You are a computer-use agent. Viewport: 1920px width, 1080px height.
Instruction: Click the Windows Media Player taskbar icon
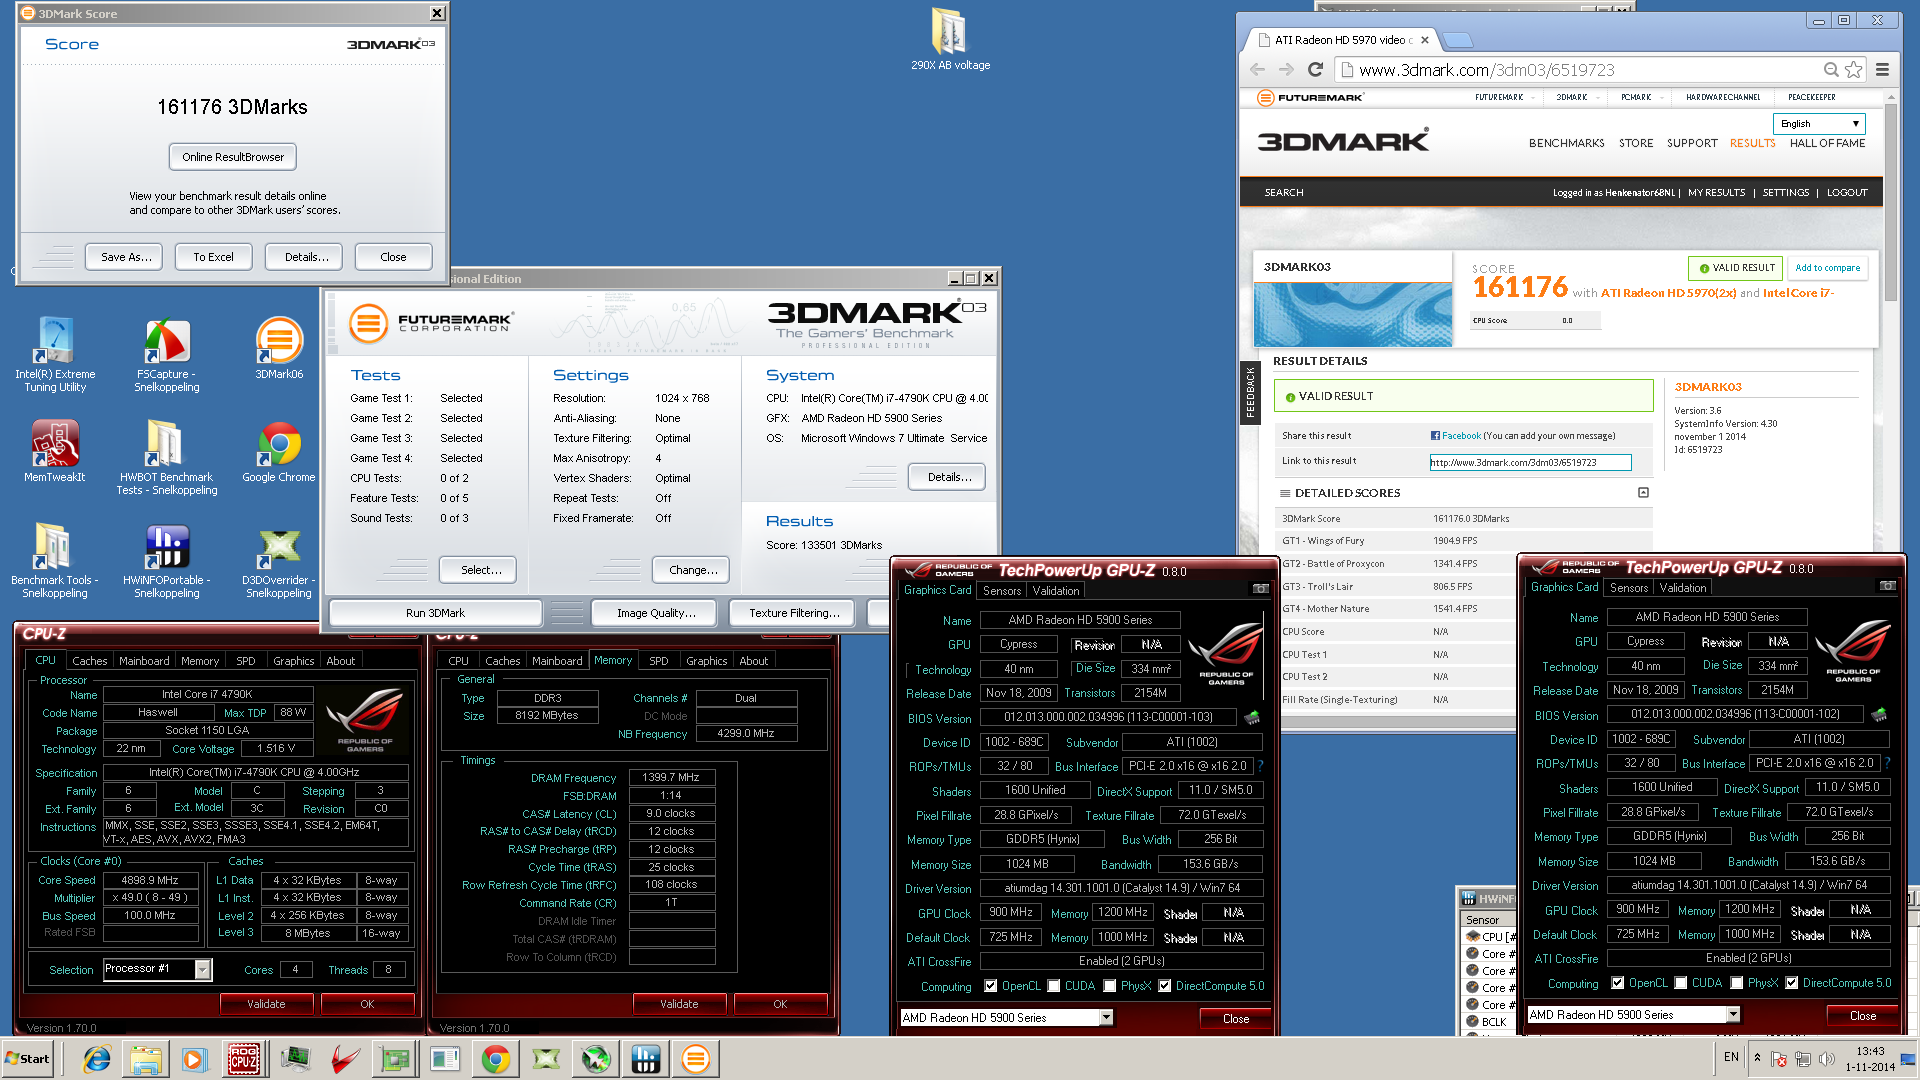194,1059
